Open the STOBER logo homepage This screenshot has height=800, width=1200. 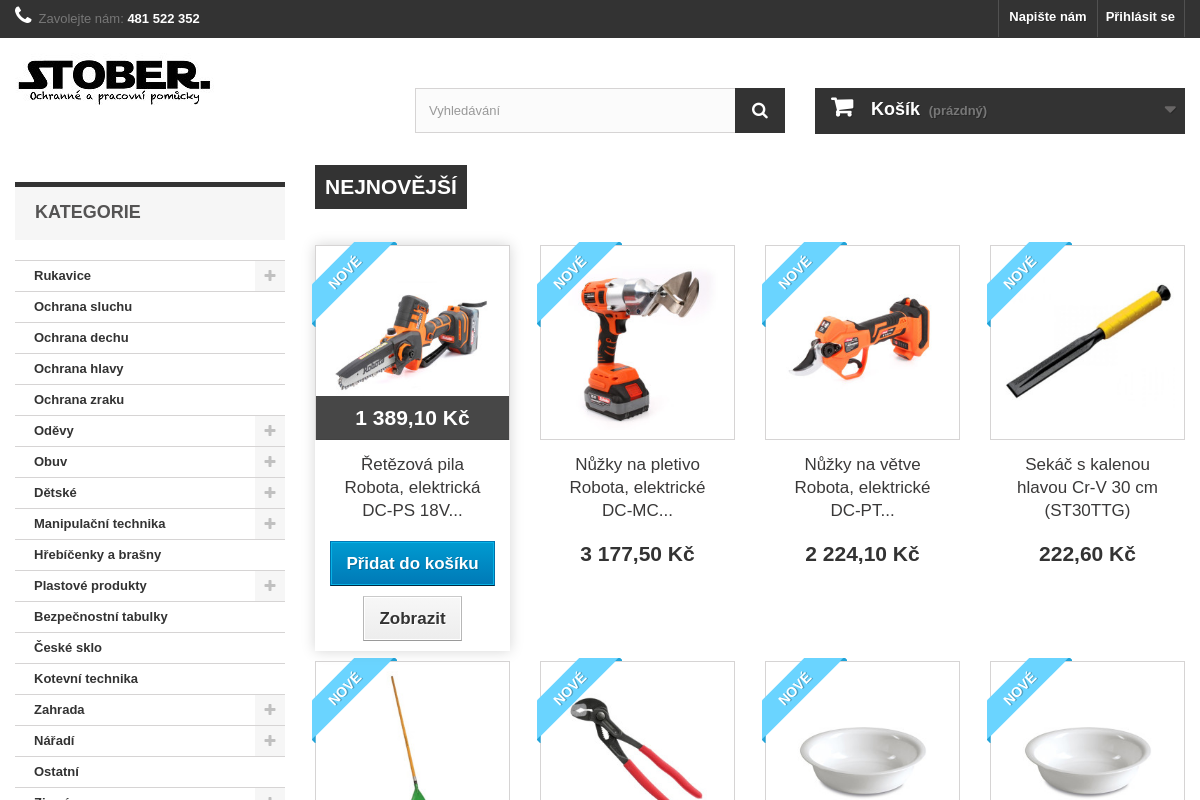[114, 81]
